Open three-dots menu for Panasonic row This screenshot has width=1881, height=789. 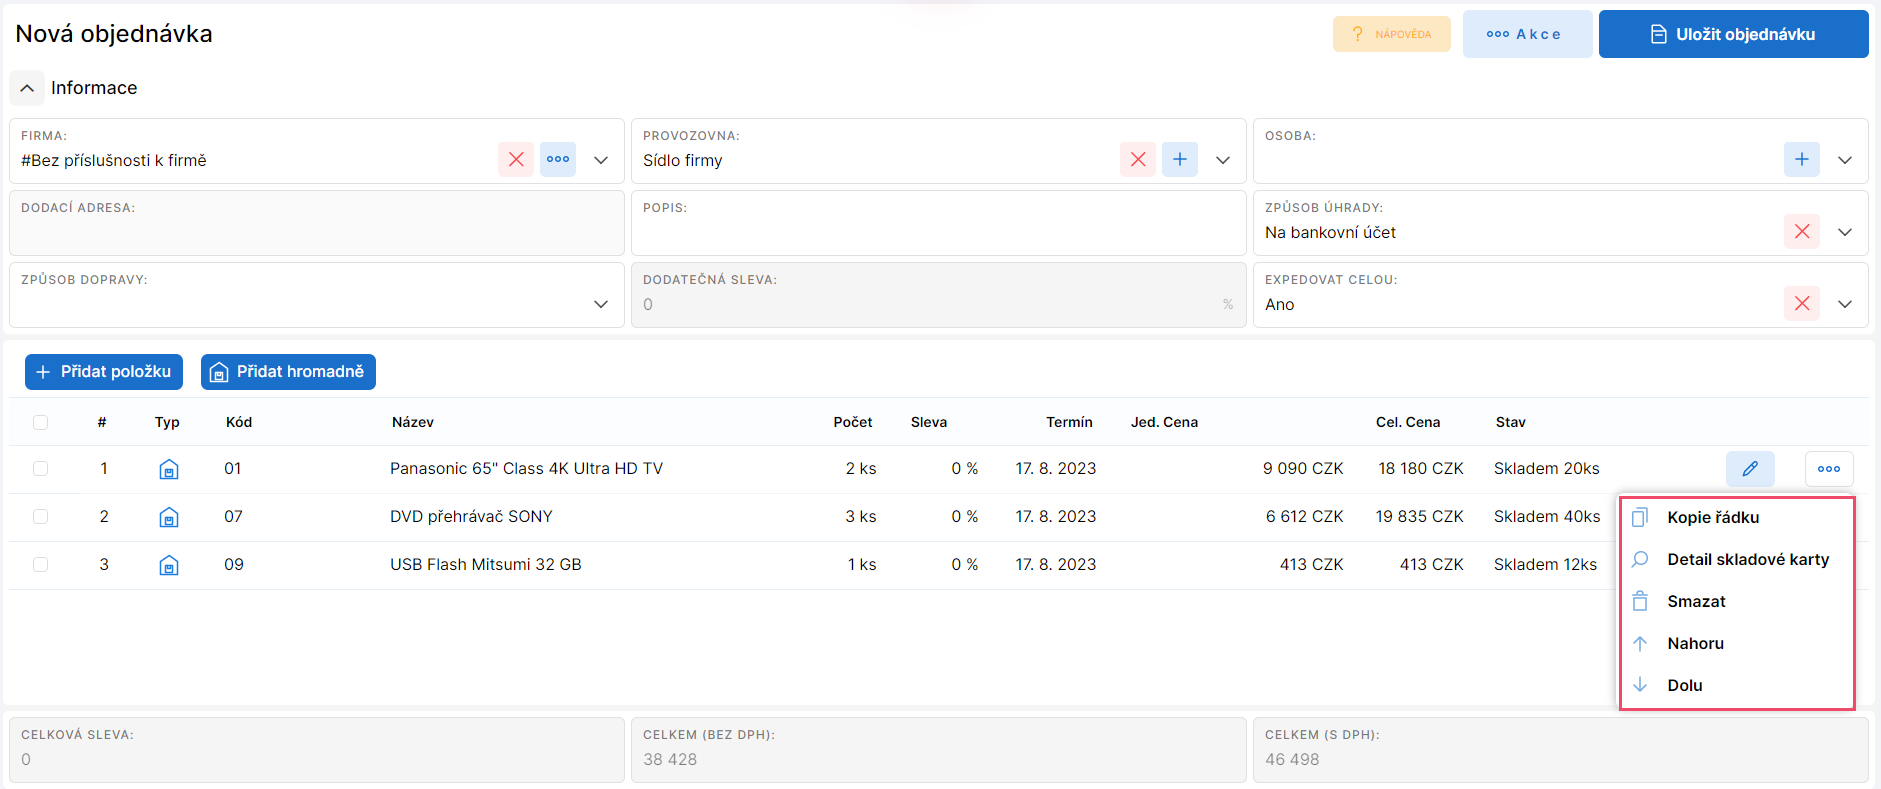point(1829,468)
